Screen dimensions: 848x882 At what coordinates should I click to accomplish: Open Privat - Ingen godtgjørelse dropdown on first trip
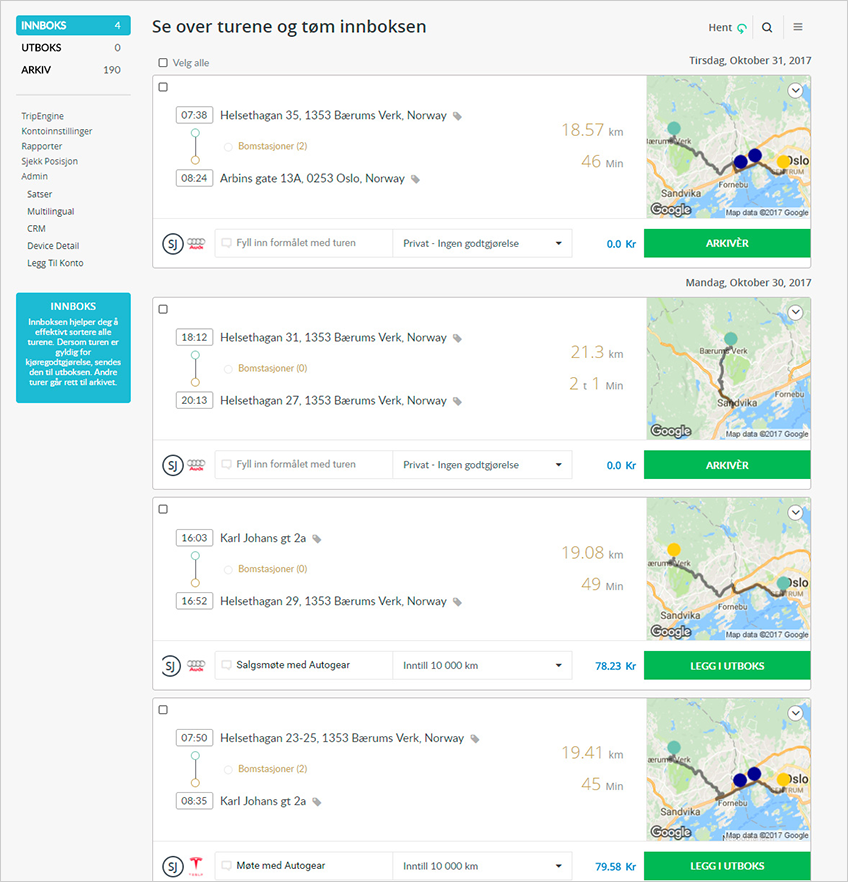click(x=482, y=243)
